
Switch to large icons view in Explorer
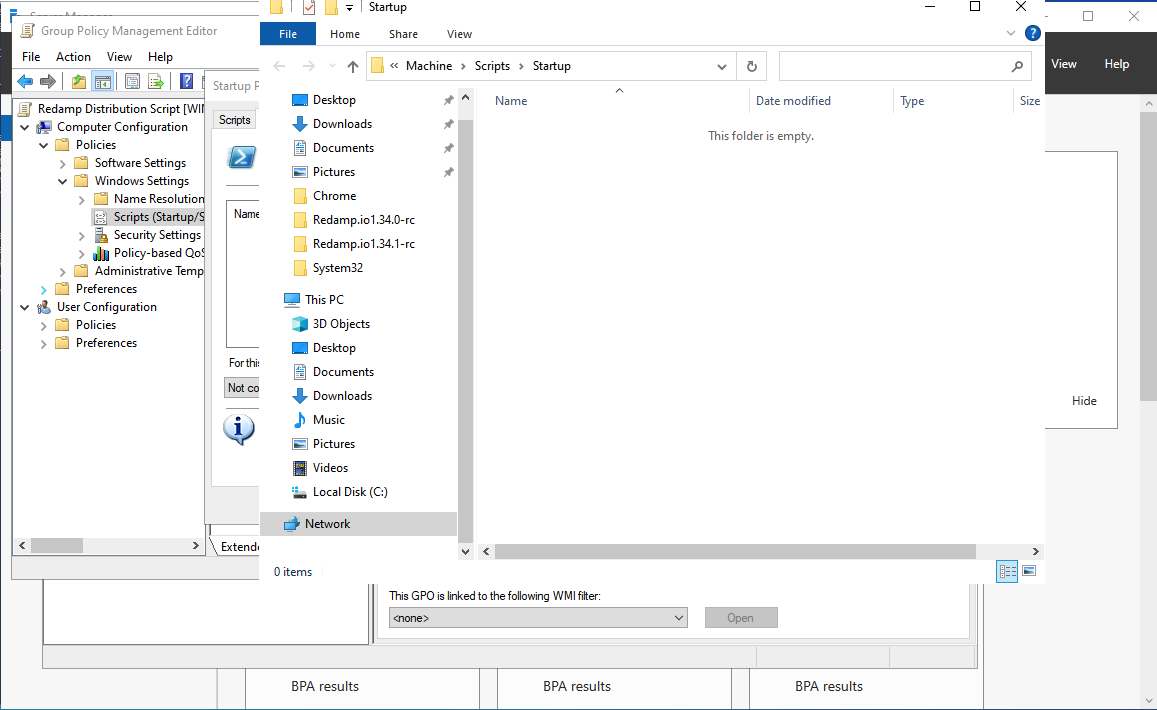1029,571
